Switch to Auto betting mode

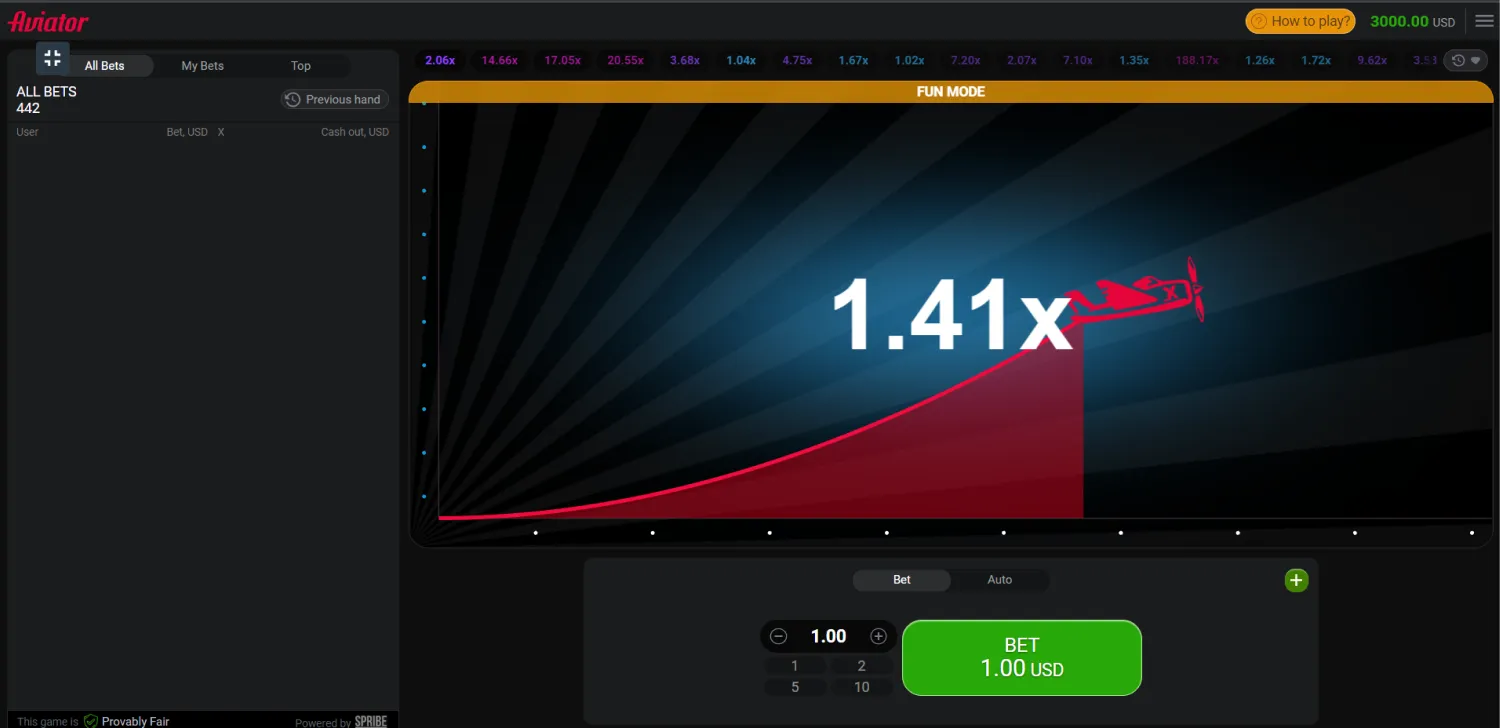(999, 580)
